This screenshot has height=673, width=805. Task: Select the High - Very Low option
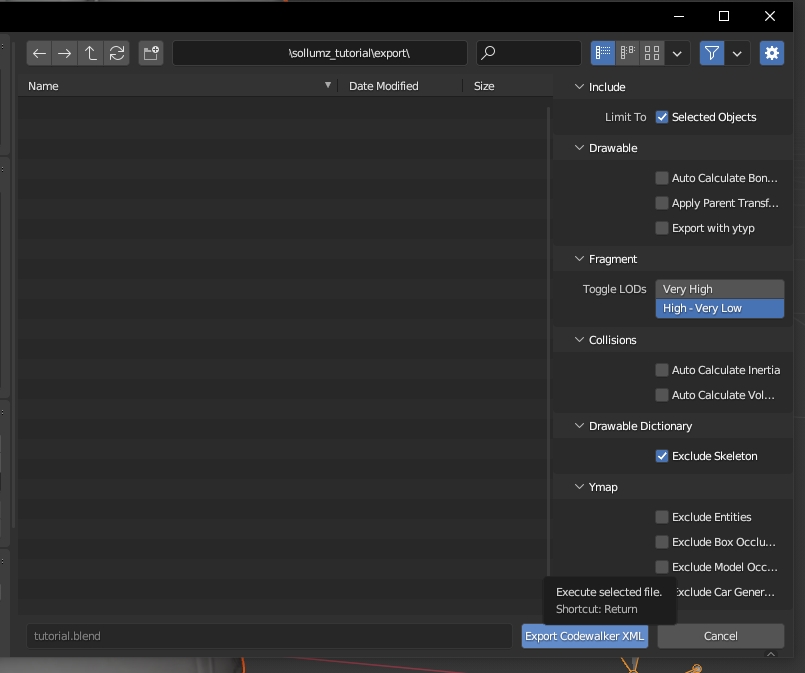point(719,308)
